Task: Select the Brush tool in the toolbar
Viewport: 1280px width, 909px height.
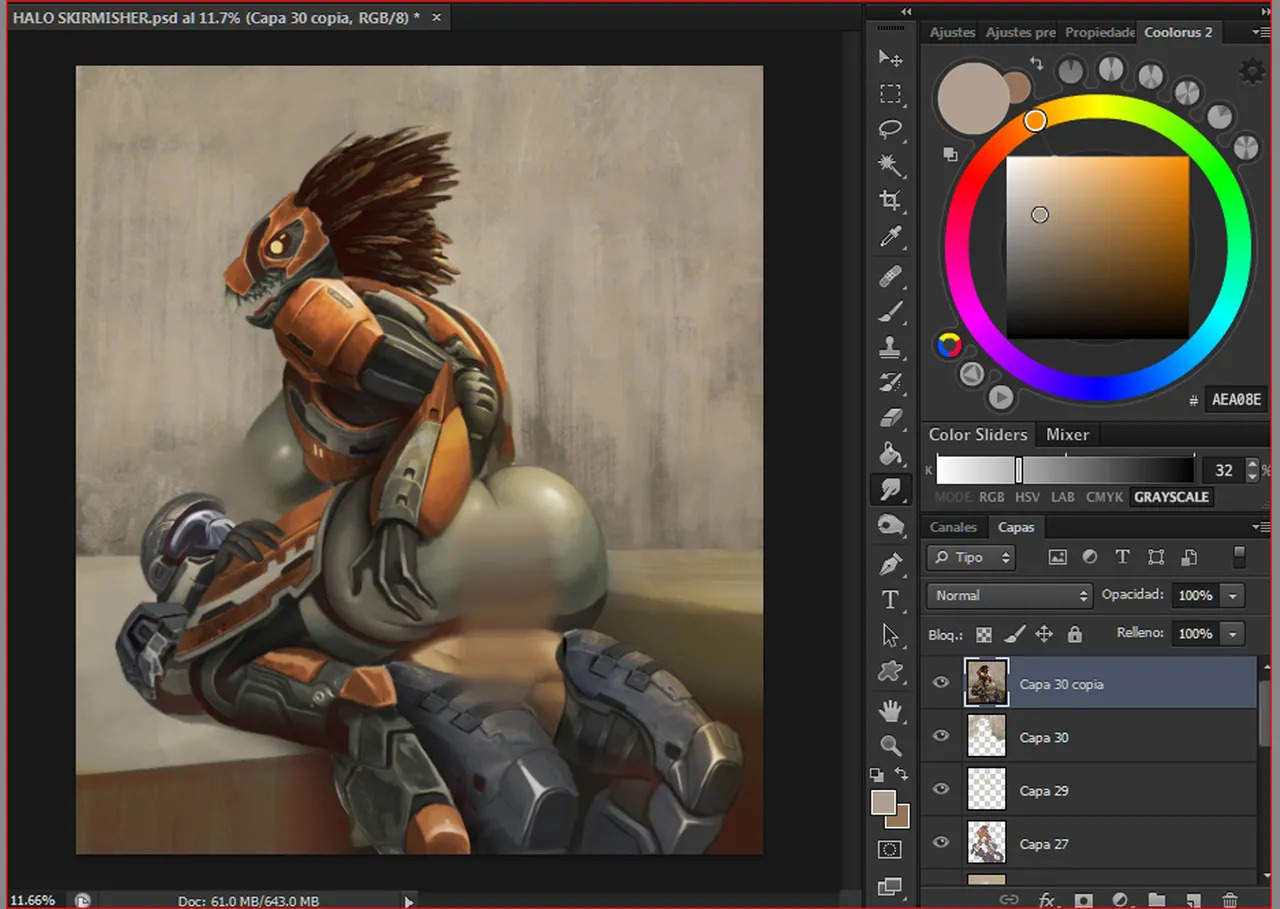Action: 890,312
